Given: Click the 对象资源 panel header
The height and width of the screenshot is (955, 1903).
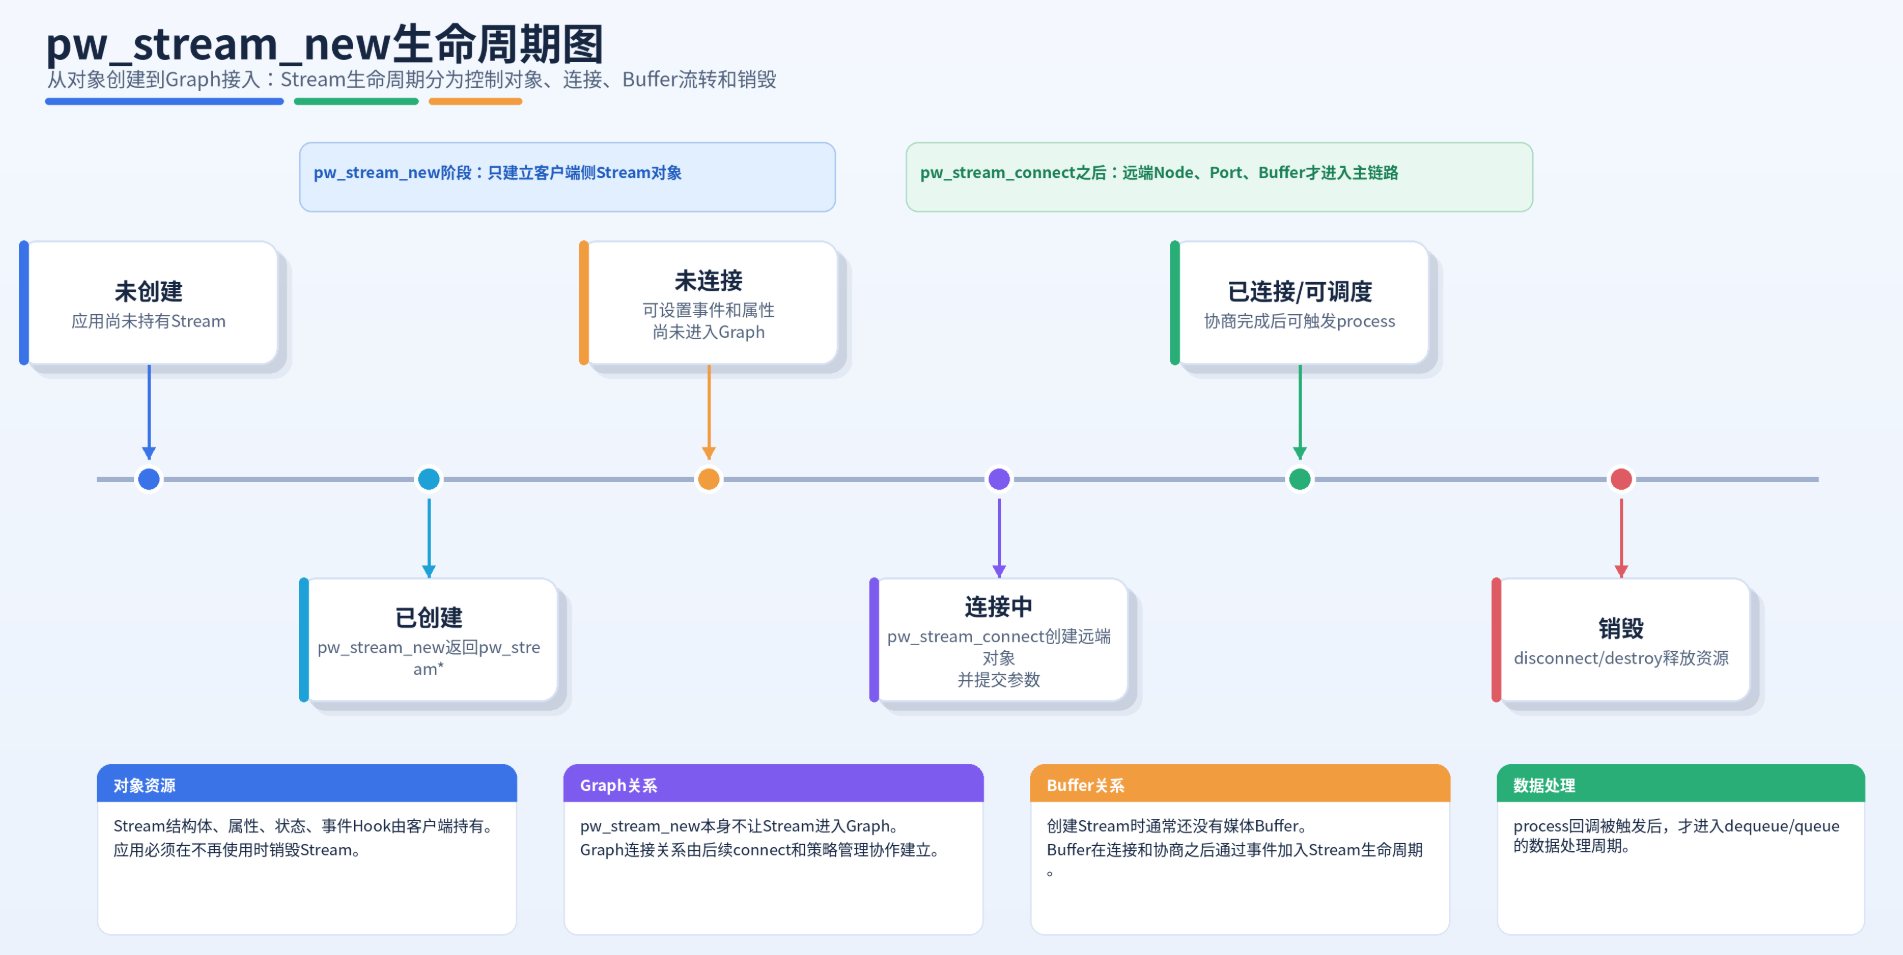Looking at the screenshot, I should pos(307,784).
